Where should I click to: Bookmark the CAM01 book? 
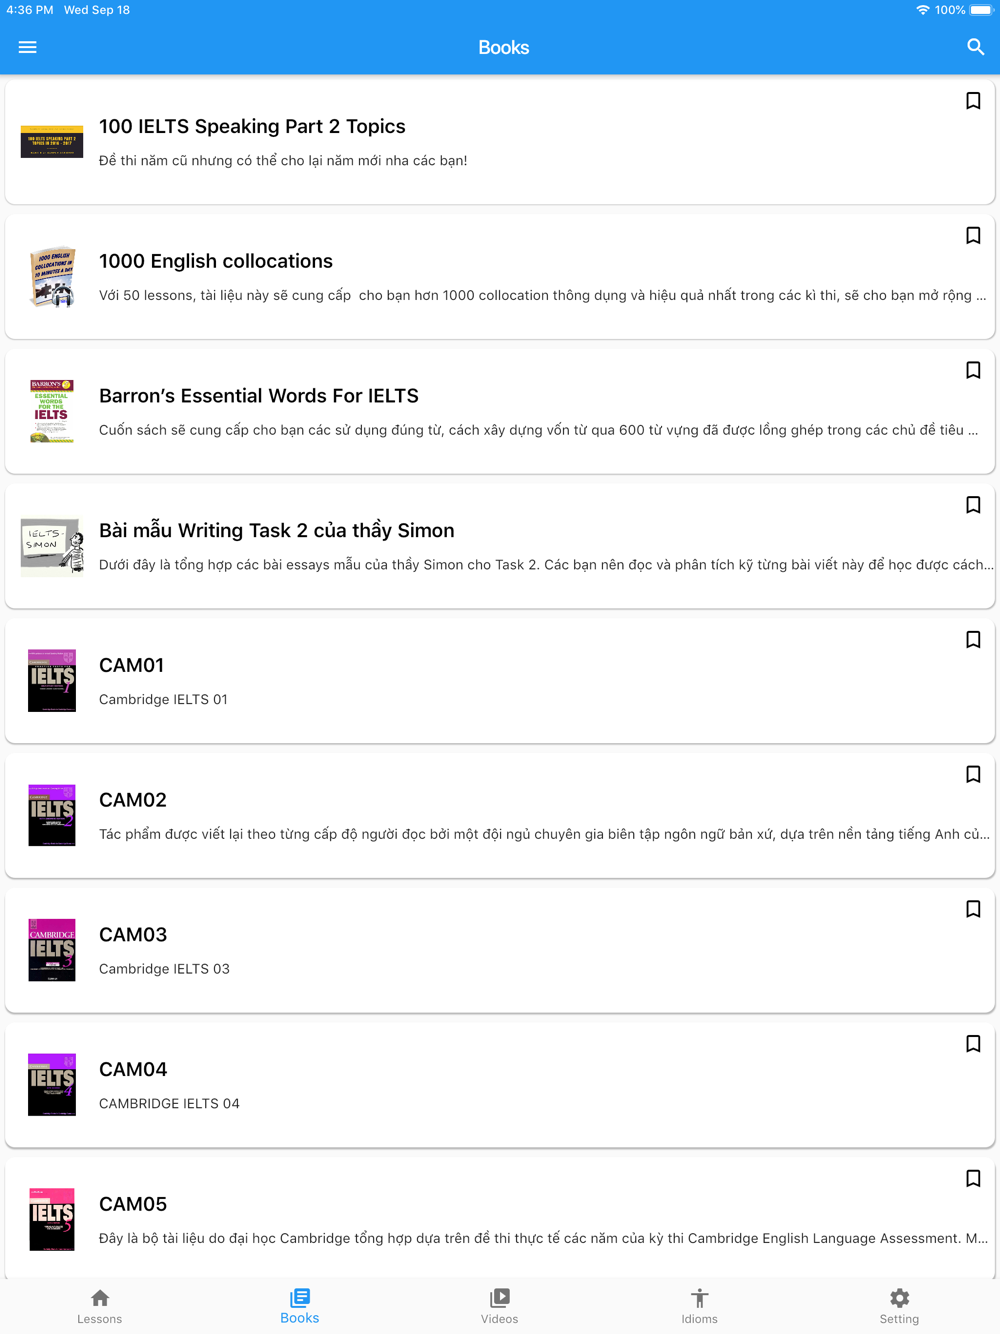pos(973,640)
